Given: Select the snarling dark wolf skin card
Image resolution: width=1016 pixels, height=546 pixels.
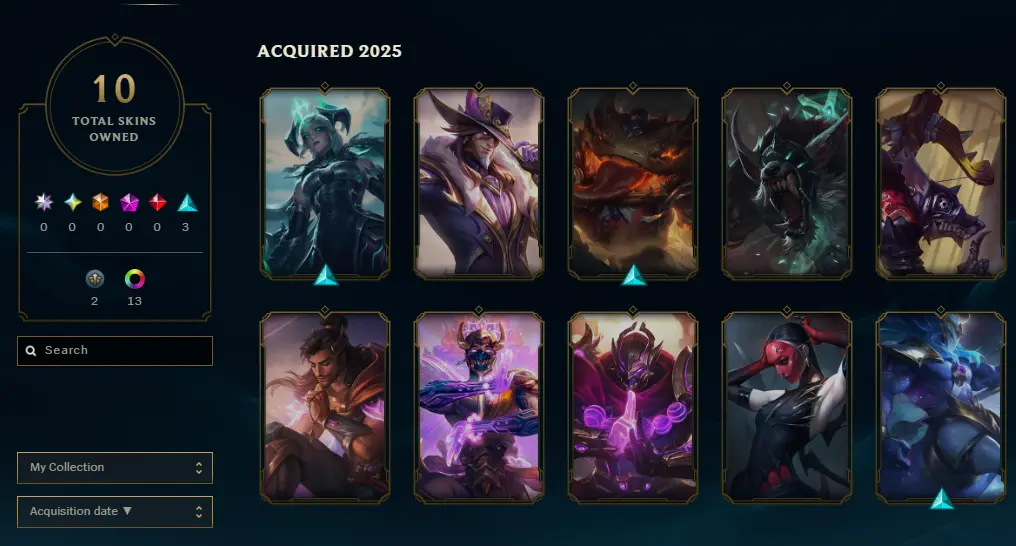Looking at the screenshot, I should [787, 184].
